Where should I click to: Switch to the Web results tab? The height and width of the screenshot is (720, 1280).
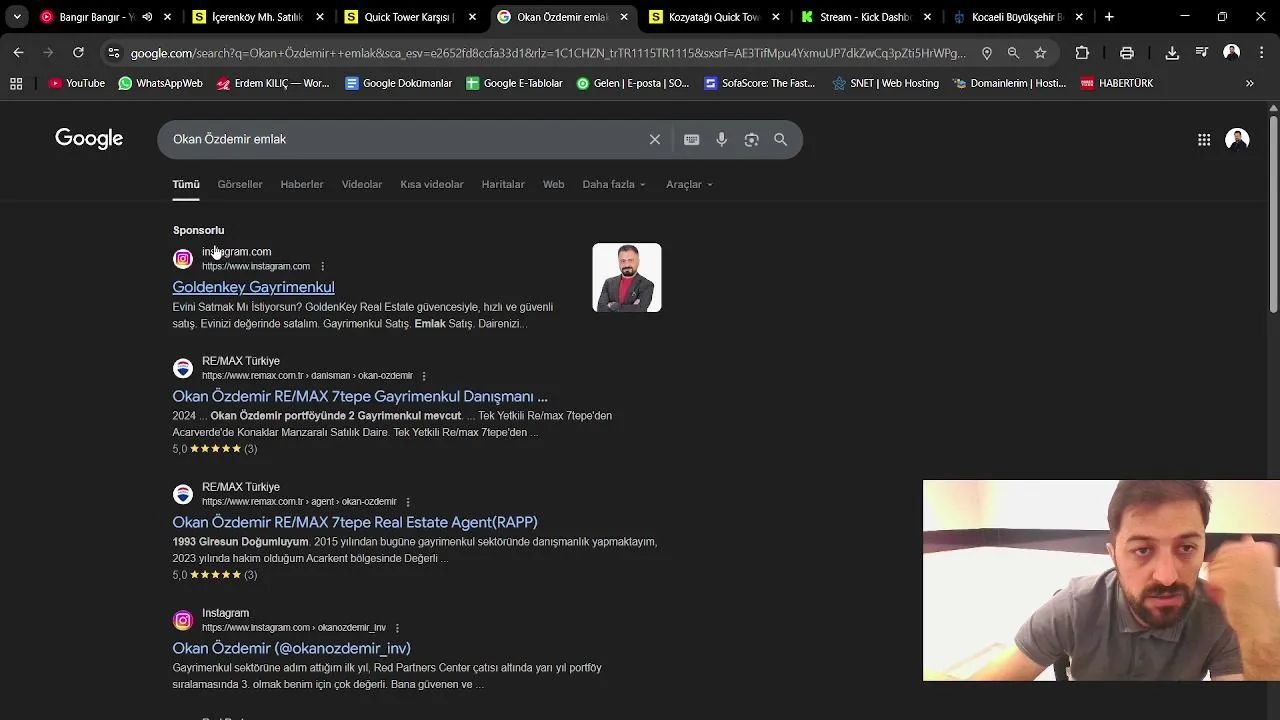(x=553, y=184)
